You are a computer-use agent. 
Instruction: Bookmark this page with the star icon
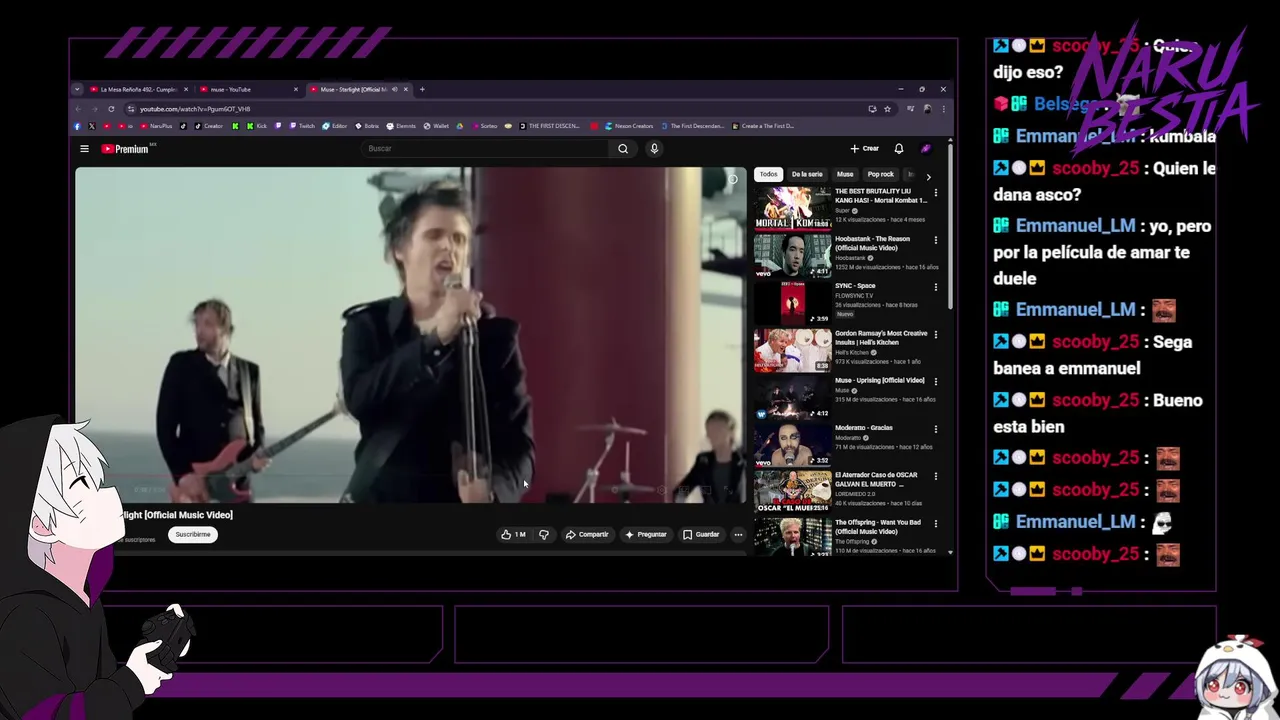point(887,109)
